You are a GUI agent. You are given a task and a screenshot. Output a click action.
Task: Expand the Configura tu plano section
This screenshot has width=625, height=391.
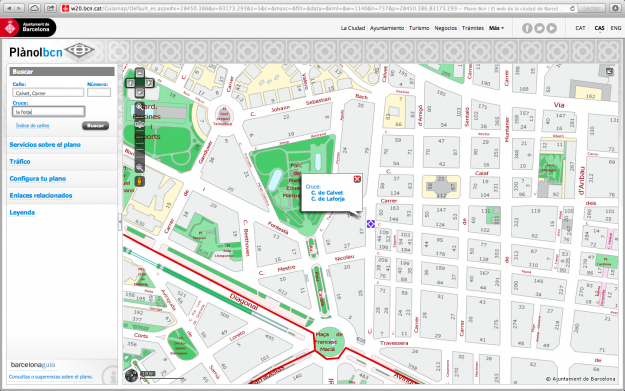38,179
